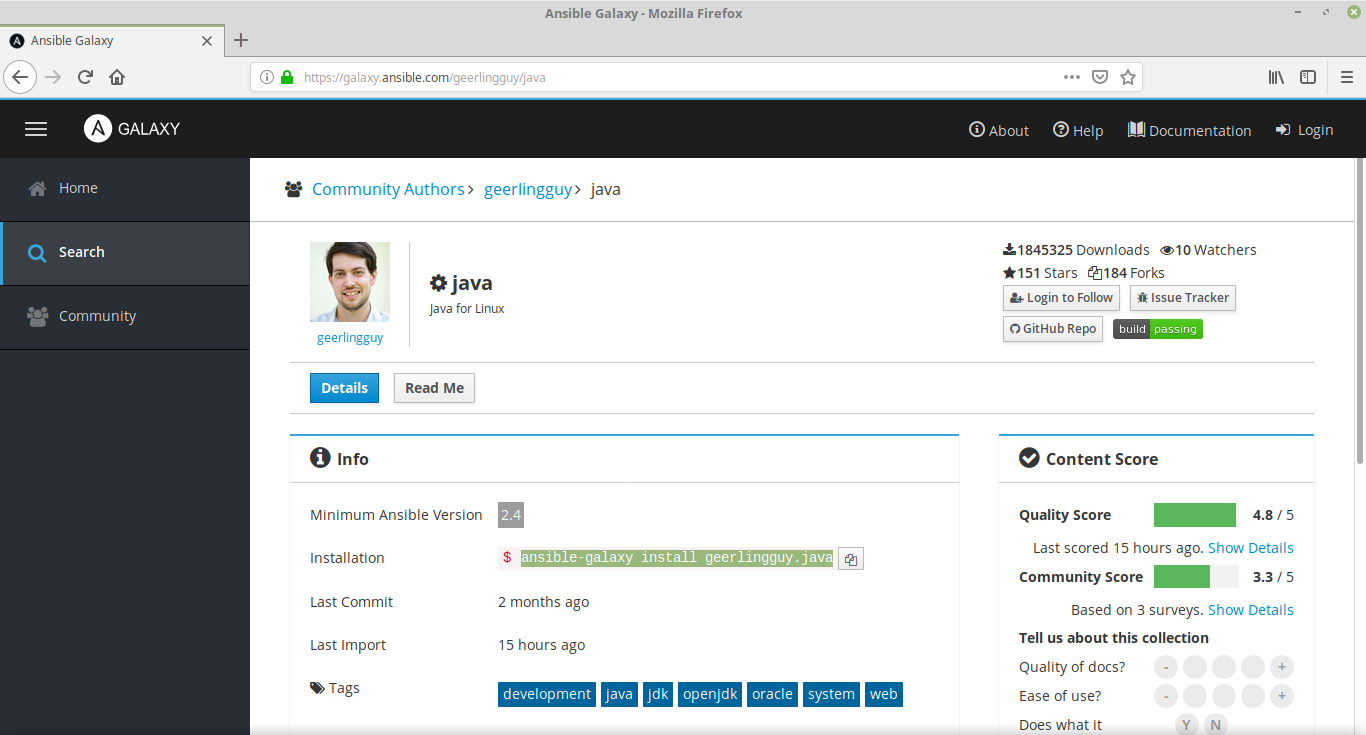Go back with the browser back arrow
Screen dimensions: 1366x735
pyautogui.click(x=20, y=77)
